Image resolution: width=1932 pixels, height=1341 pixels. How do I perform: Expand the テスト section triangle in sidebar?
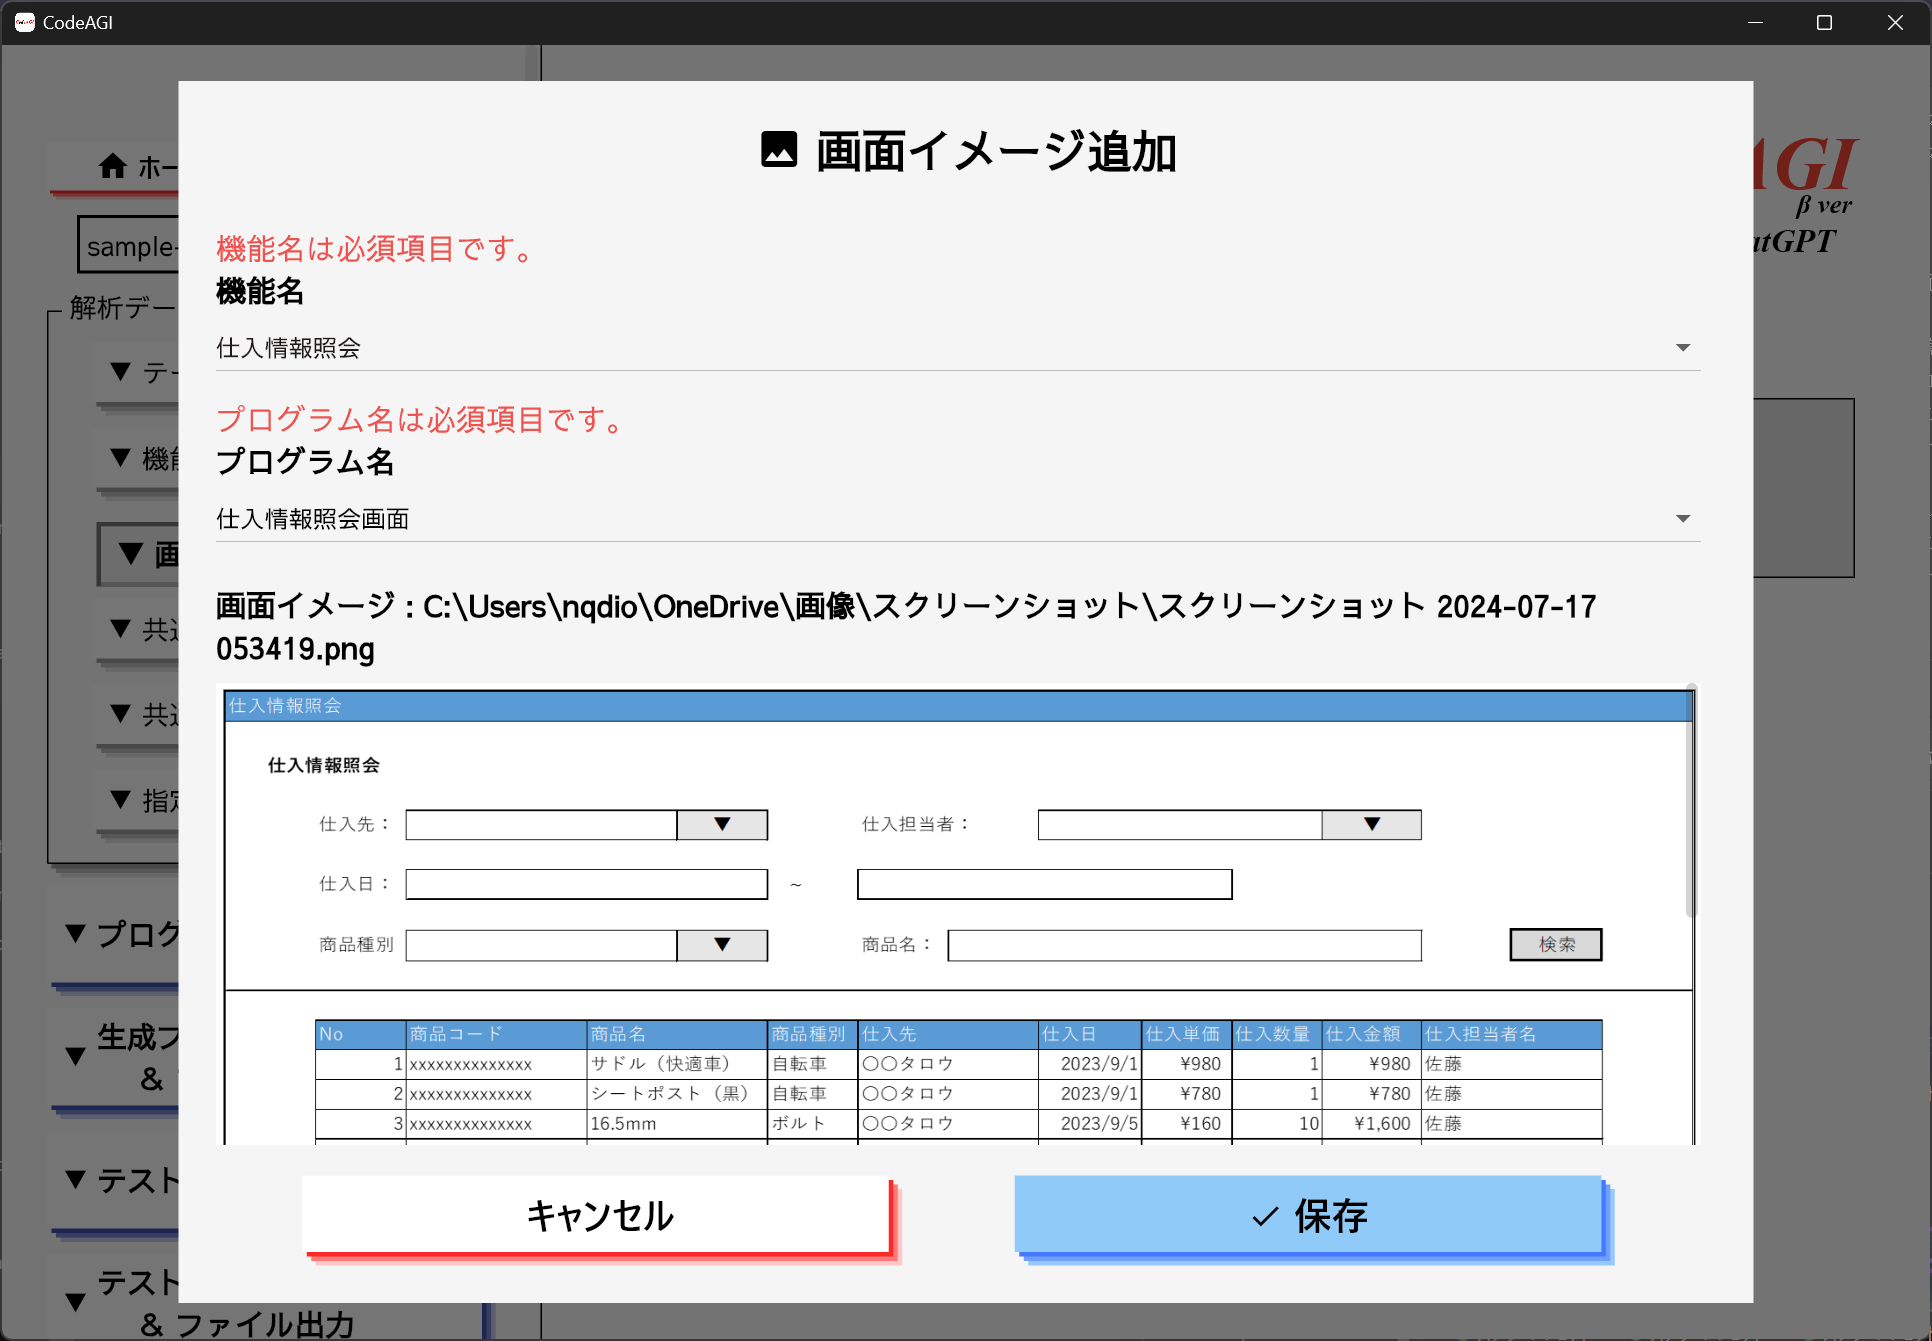click(x=76, y=1180)
